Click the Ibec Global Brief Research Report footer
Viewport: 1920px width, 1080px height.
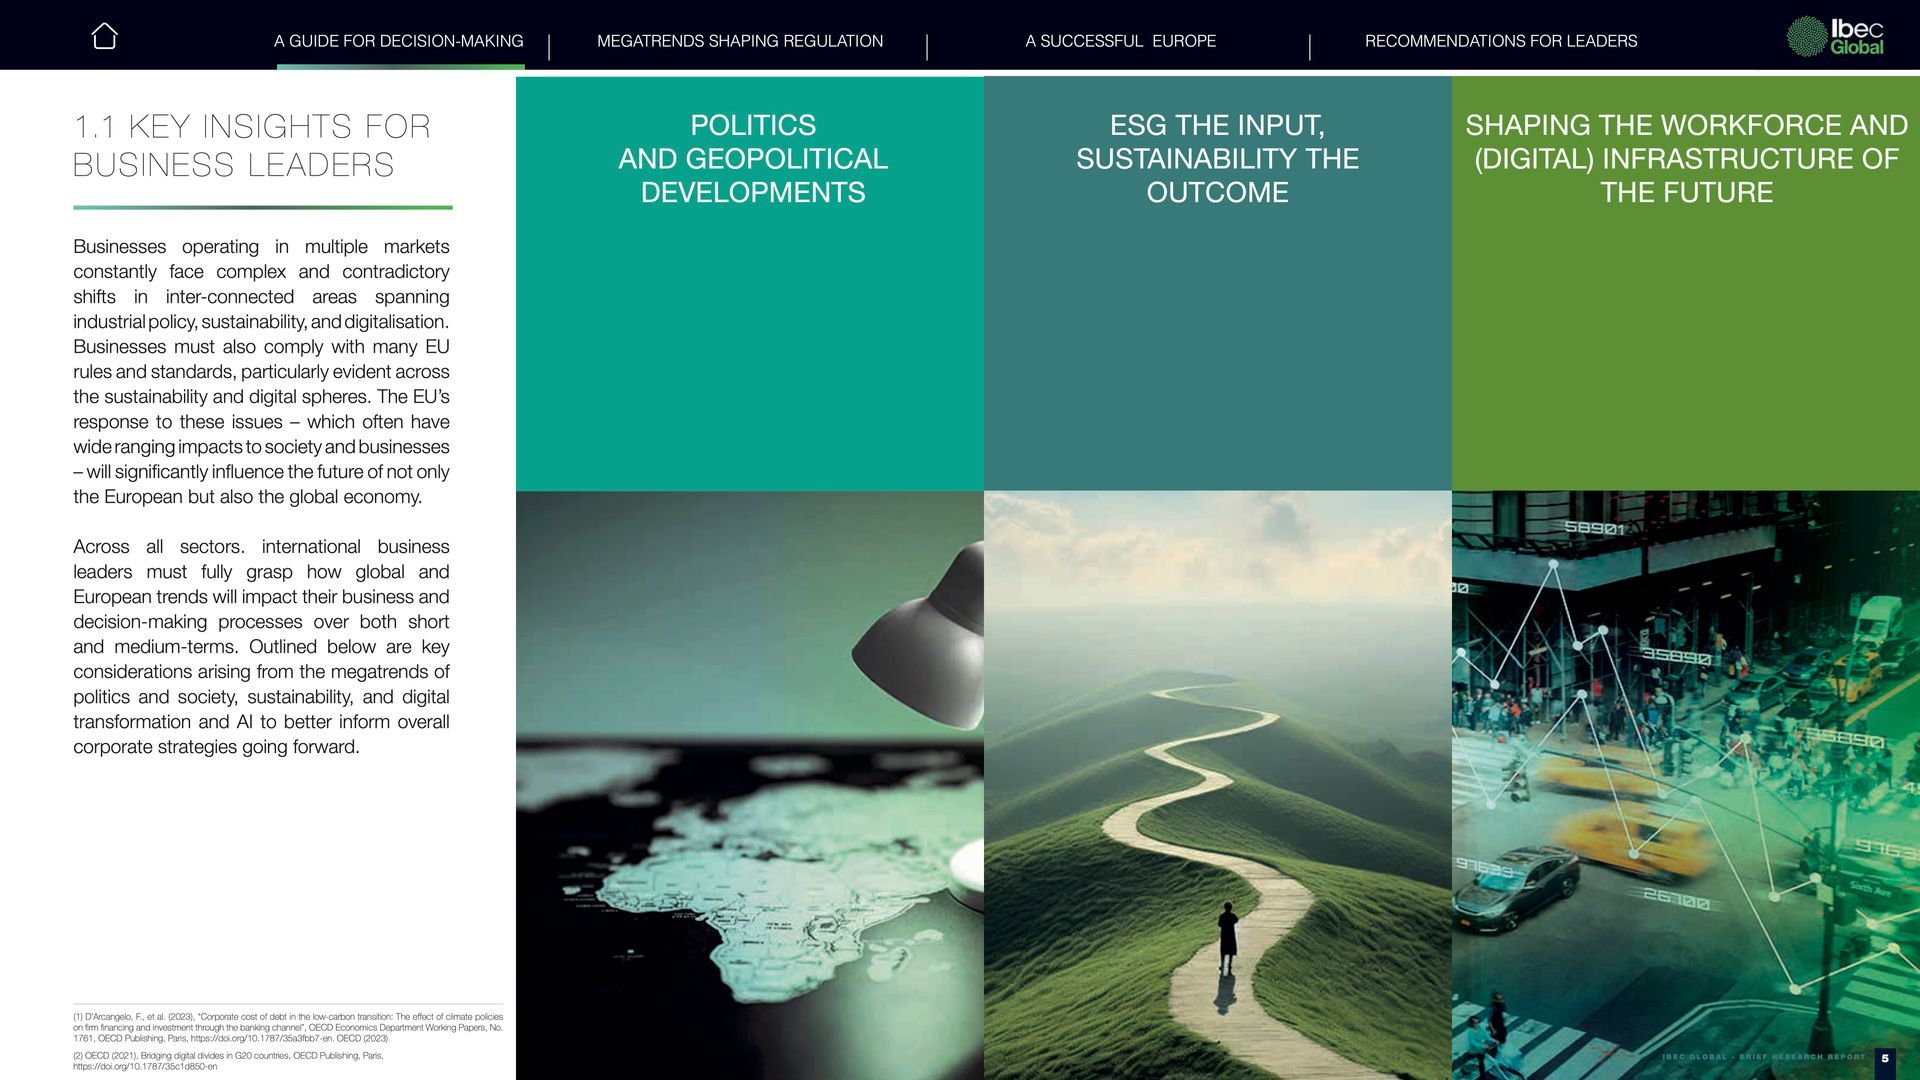pos(1762,1057)
